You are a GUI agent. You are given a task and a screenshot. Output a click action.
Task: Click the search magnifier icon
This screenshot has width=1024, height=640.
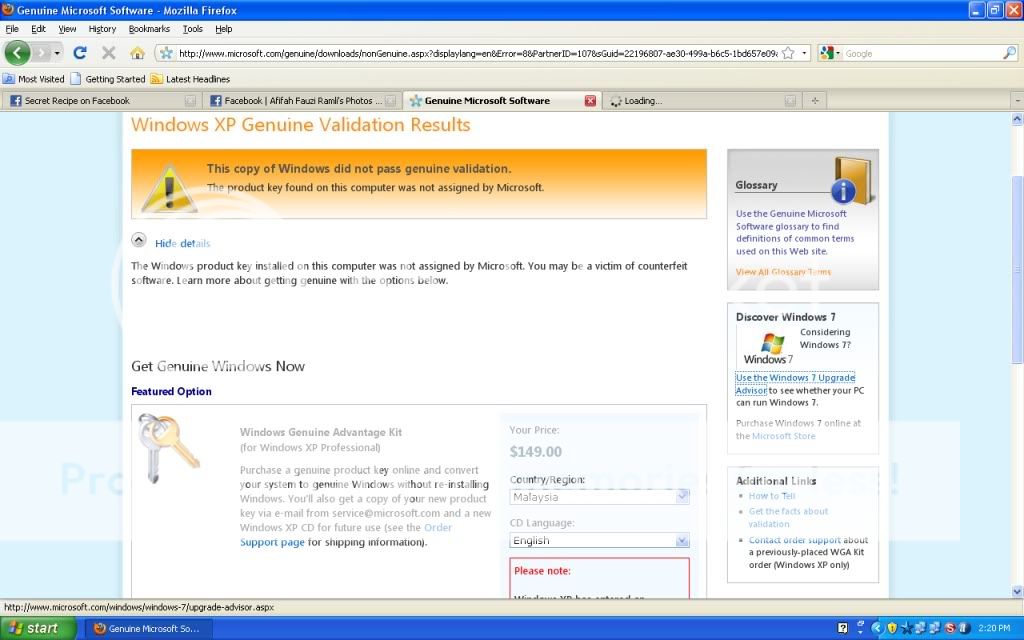(1009, 54)
